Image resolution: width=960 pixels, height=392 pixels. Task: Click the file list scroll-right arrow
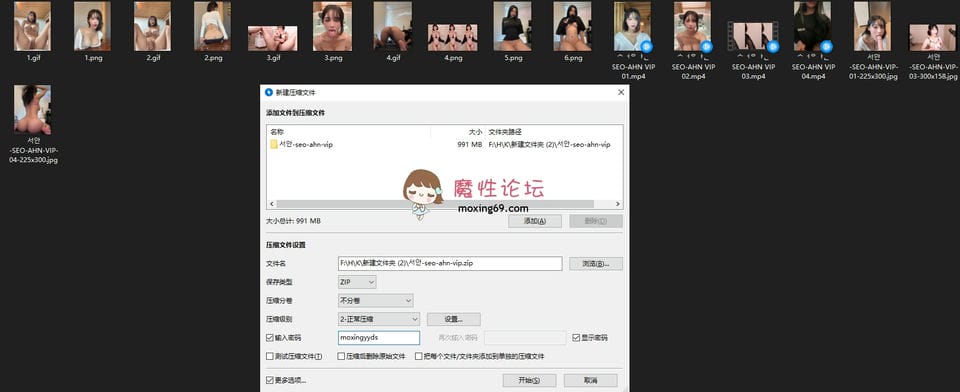618,204
